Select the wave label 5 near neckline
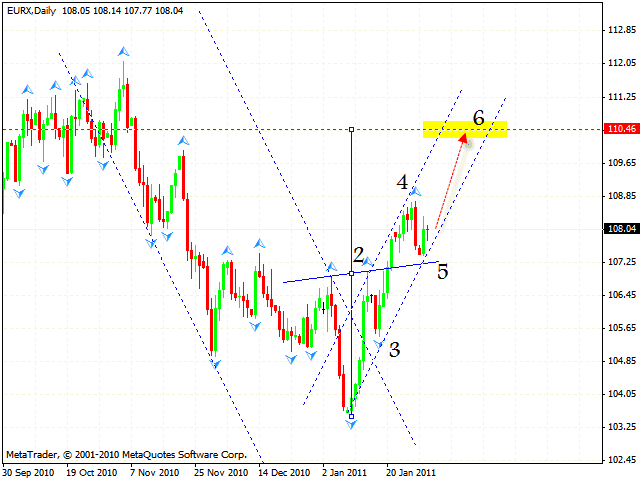Image resolution: width=640 pixels, height=480 pixels. click(442, 272)
